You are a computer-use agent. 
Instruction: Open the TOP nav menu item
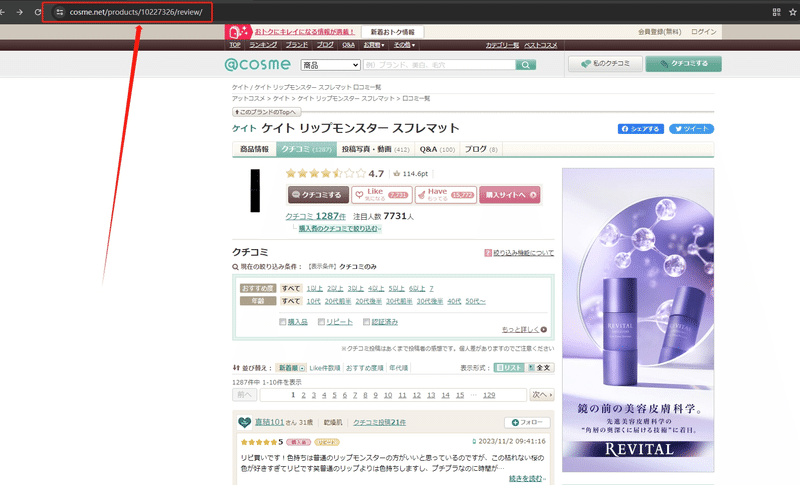(235, 45)
